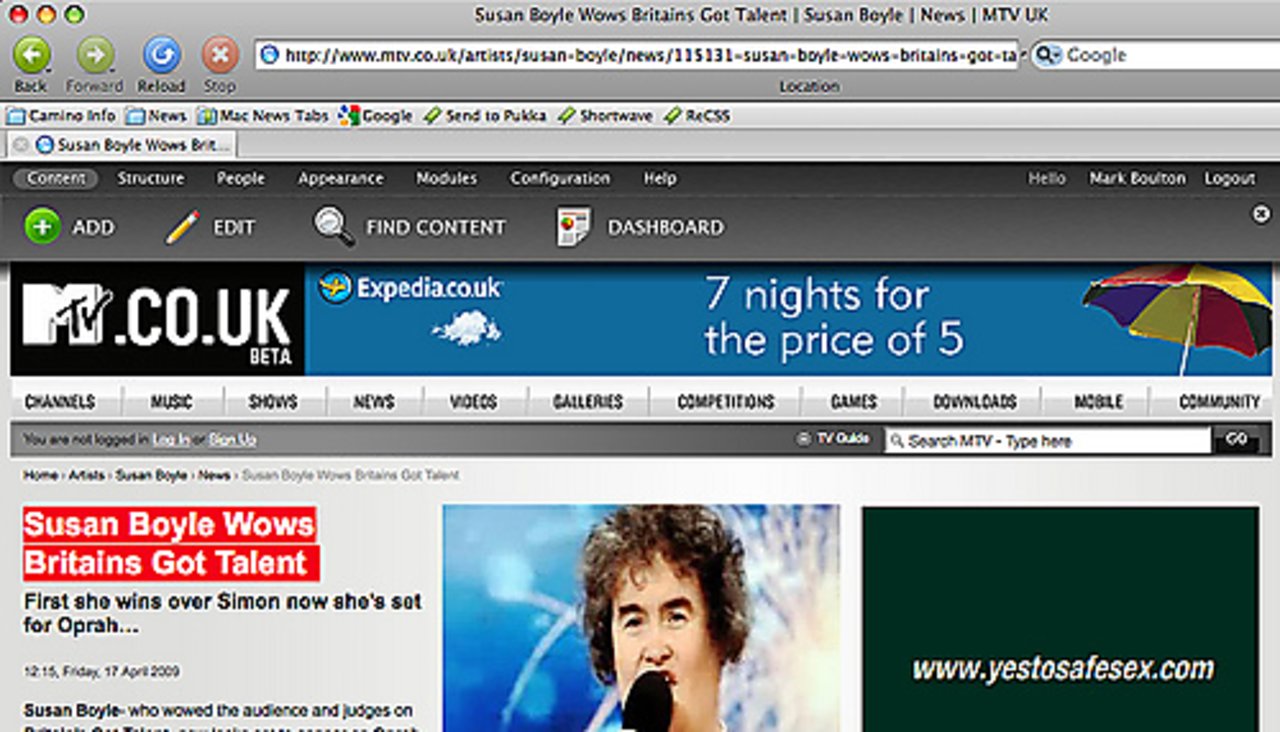1280x732 pixels.
Task: Open the Music navigation item
Action: 171,402
